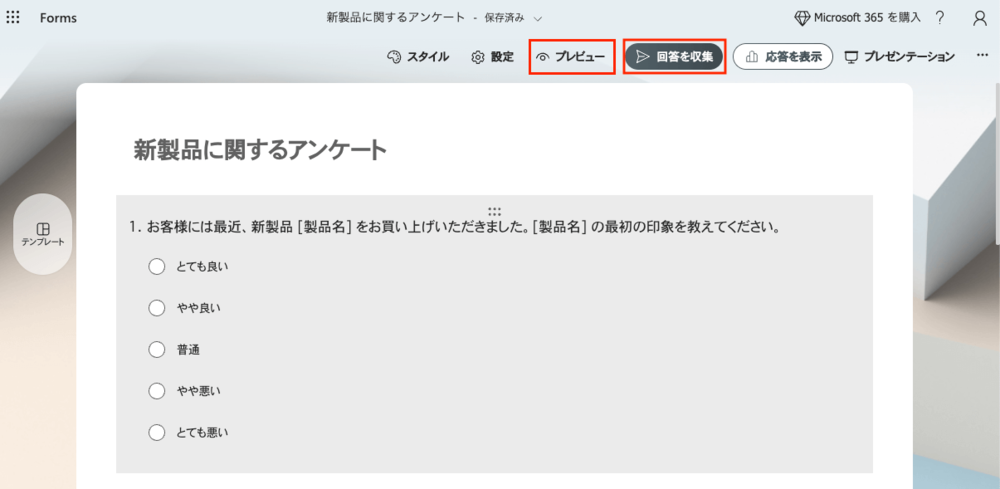Click the form heading 新製品に関するアンケート
Screen dimensions: 1000x489
click(260, 150)
